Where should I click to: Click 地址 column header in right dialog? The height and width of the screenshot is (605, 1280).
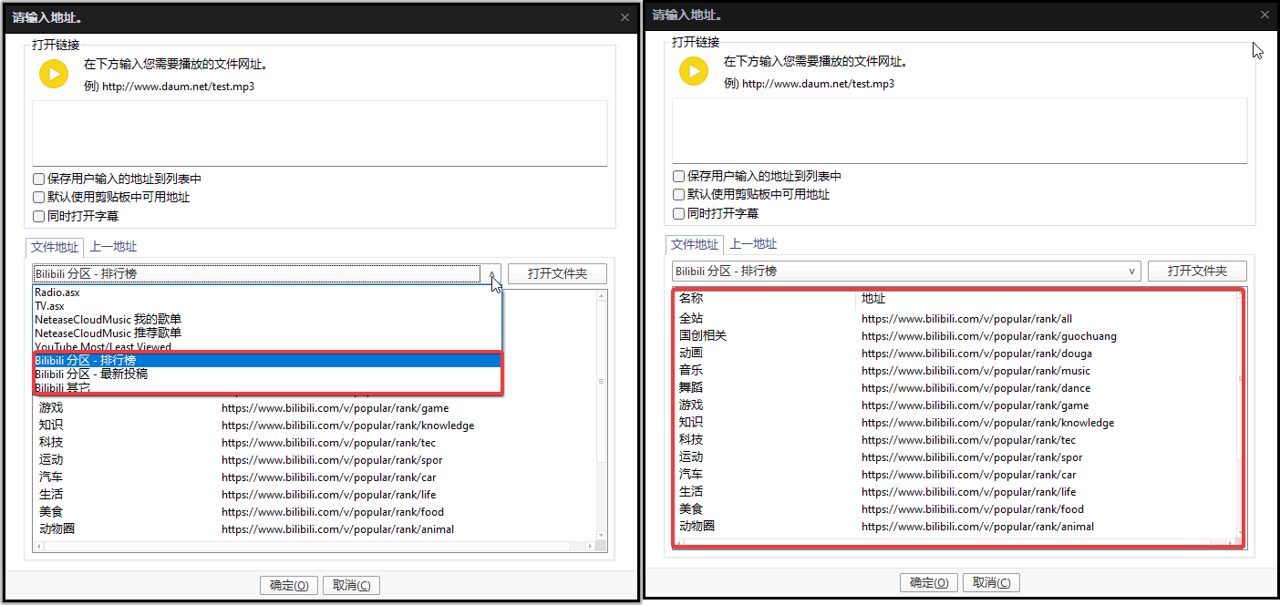[x=1047, y=299]
